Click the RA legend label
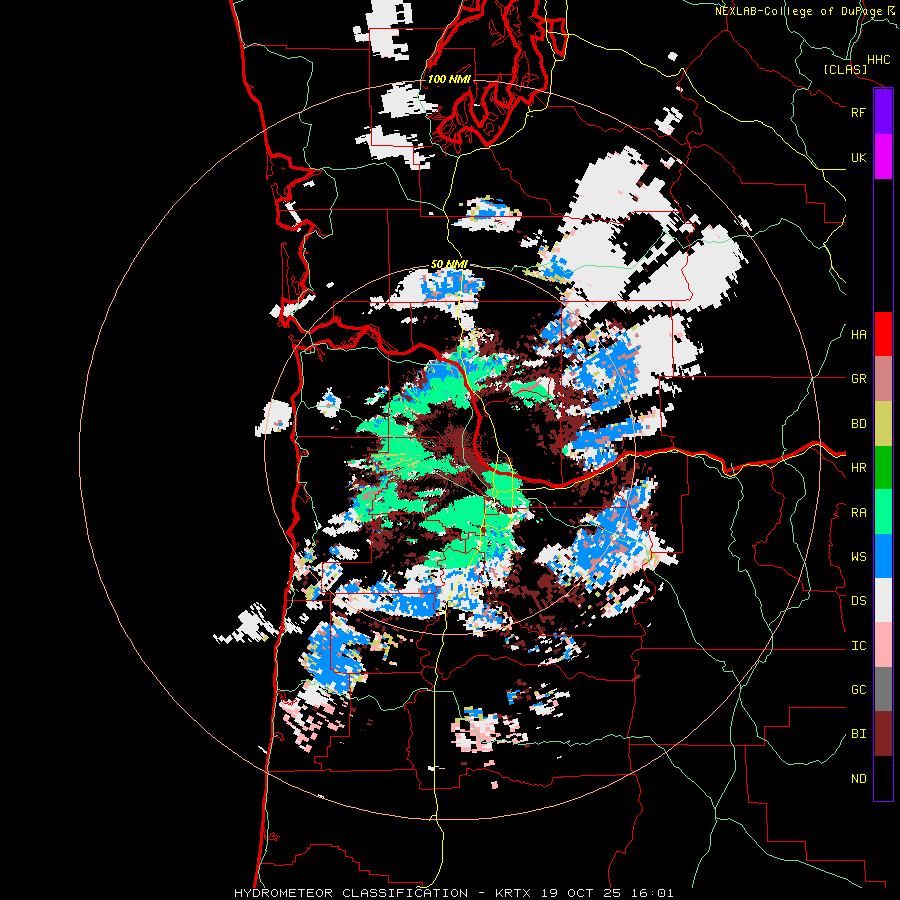 858,513
